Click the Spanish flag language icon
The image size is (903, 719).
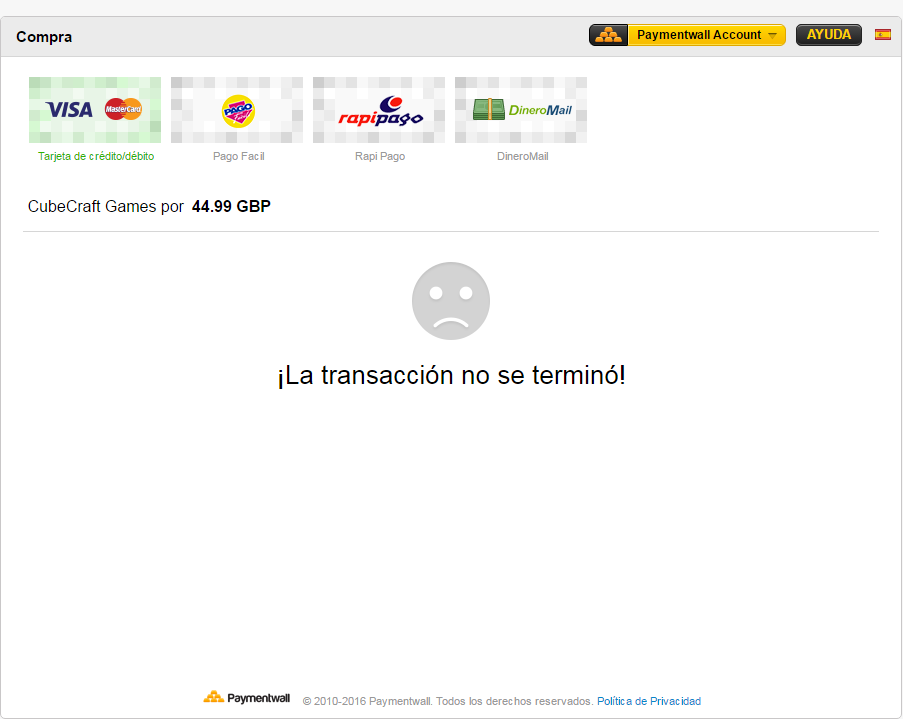pyautogui.click(x=883, y=35)
